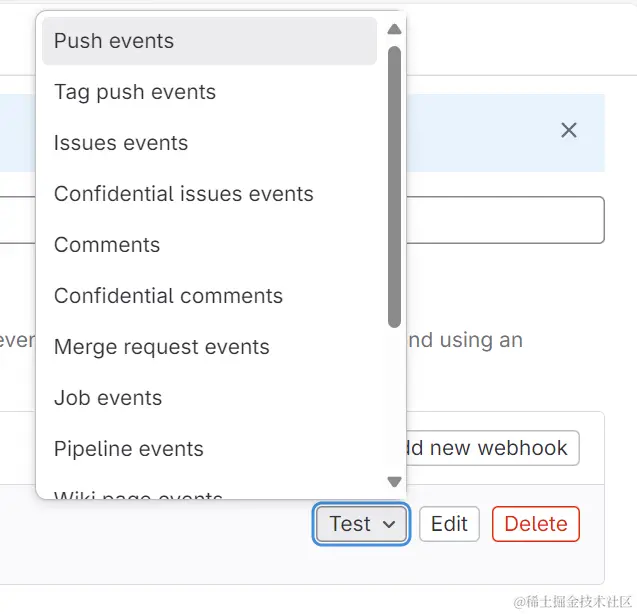
Task: Dismiss the blue alert banner
Action: coord(569,130)
